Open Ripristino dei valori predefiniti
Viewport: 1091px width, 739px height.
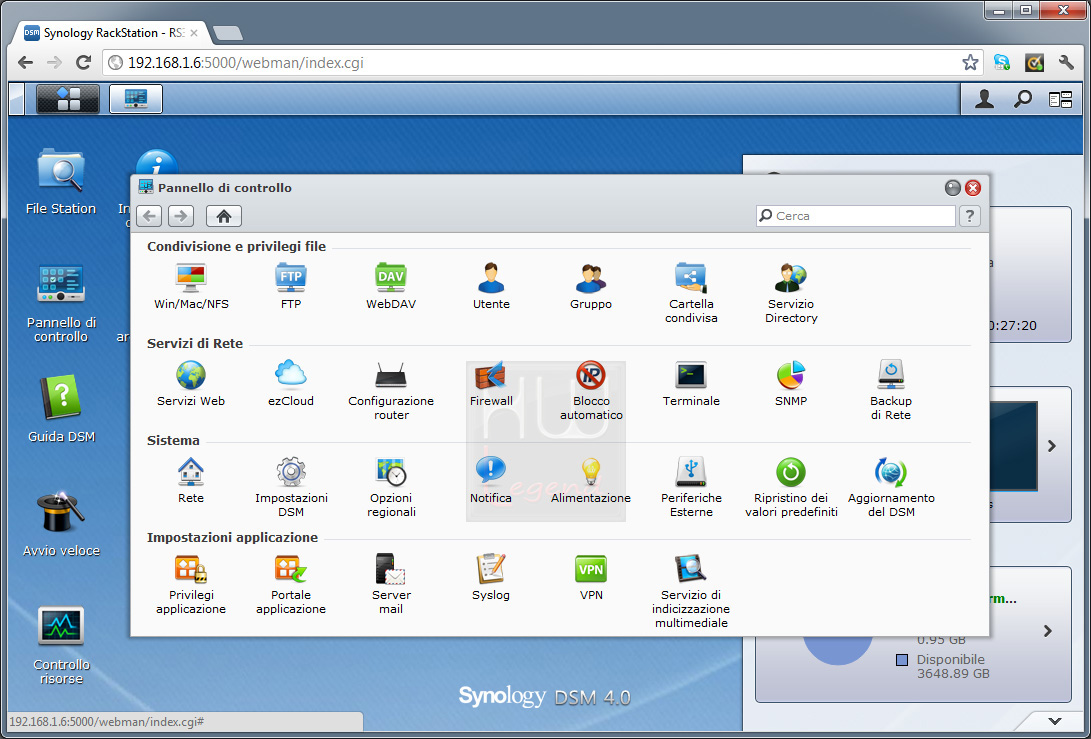tap(791, 487)
